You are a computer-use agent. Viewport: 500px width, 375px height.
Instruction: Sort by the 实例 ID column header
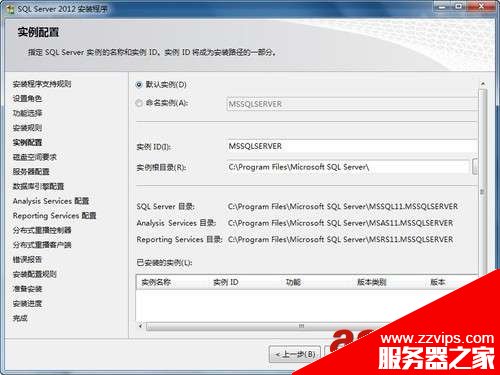[x=226, y=282]
